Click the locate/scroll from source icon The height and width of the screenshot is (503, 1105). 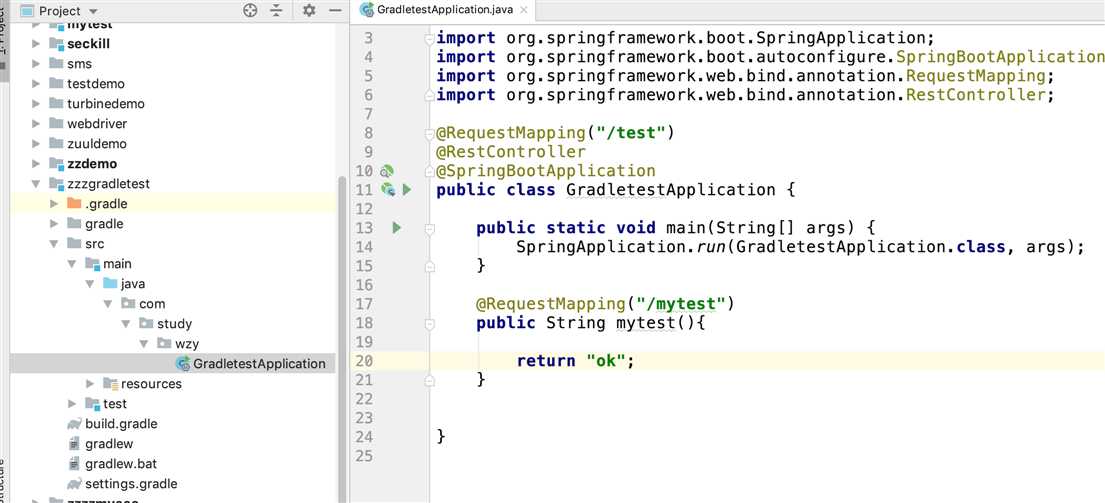tap(250, 11)
